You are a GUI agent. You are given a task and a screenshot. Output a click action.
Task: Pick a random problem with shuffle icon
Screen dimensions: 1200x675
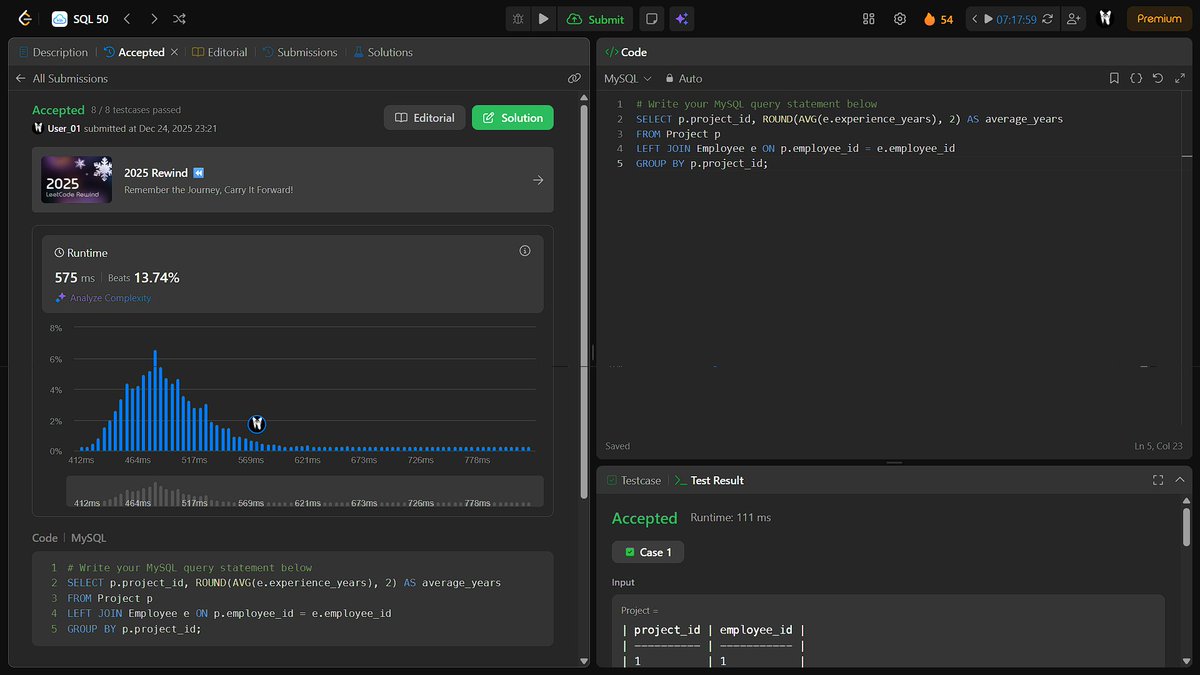click(179, 19)
